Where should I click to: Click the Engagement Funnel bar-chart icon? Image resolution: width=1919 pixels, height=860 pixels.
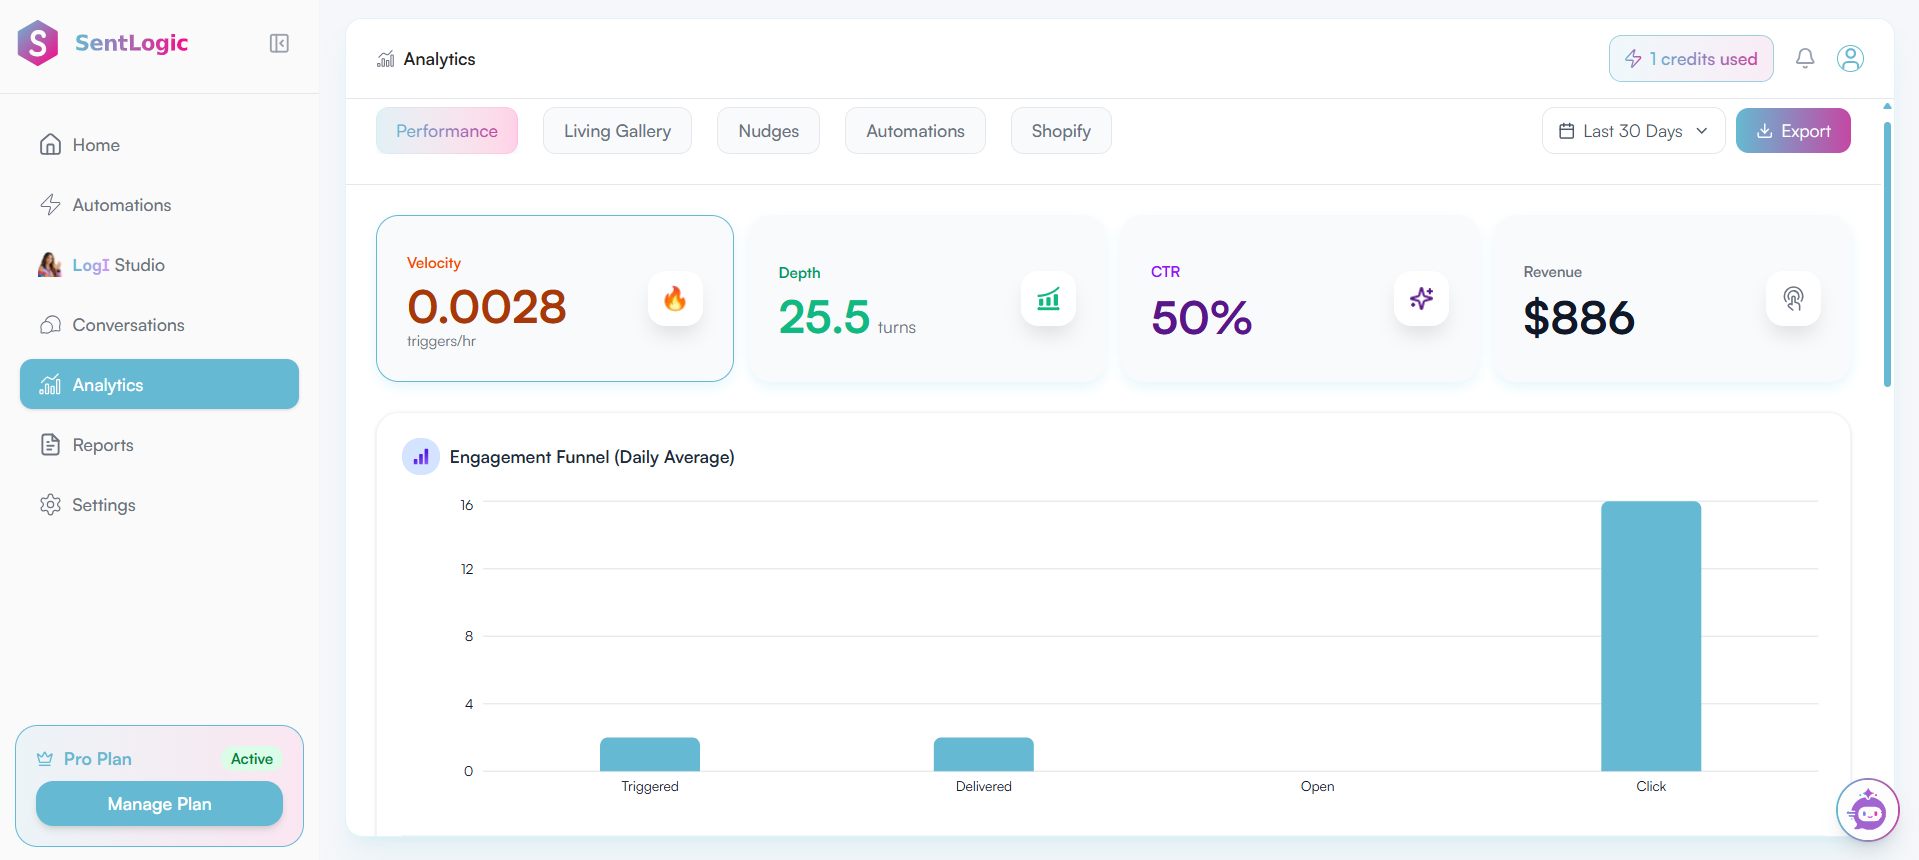click(421, 457)
